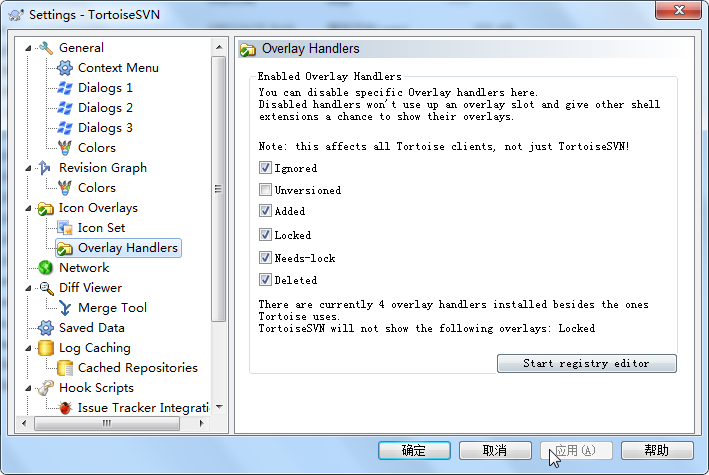Click Start registry editor button

[x=586, y=363]
